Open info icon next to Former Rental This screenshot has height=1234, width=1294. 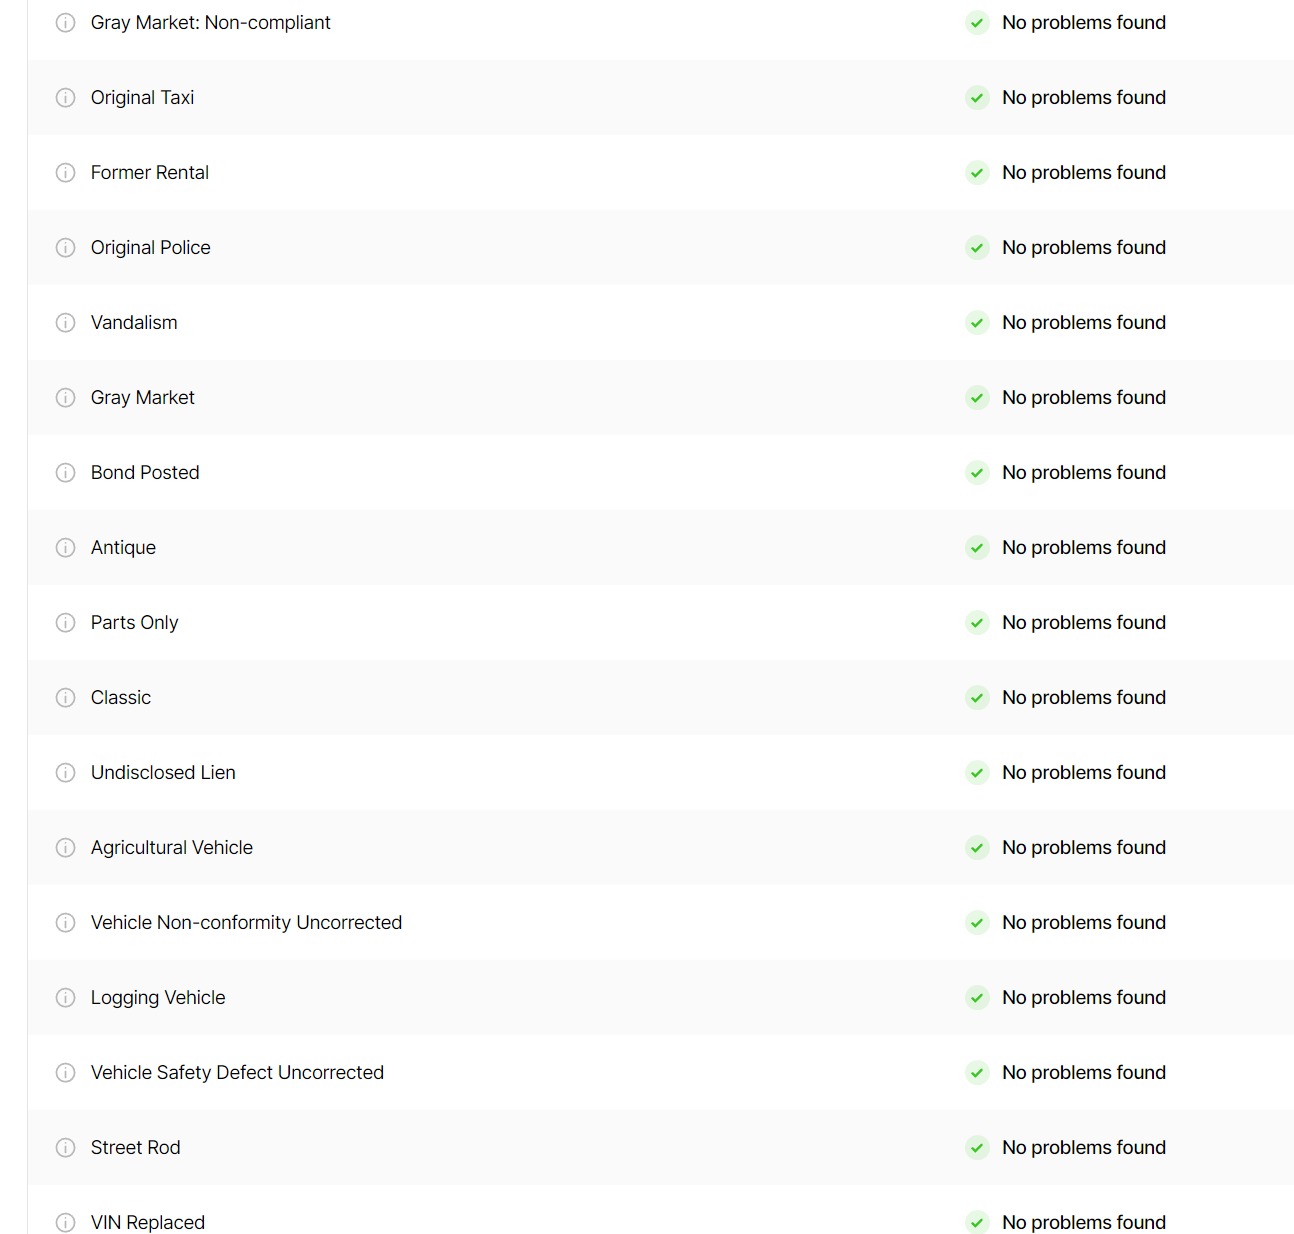(x=65, y=173)
